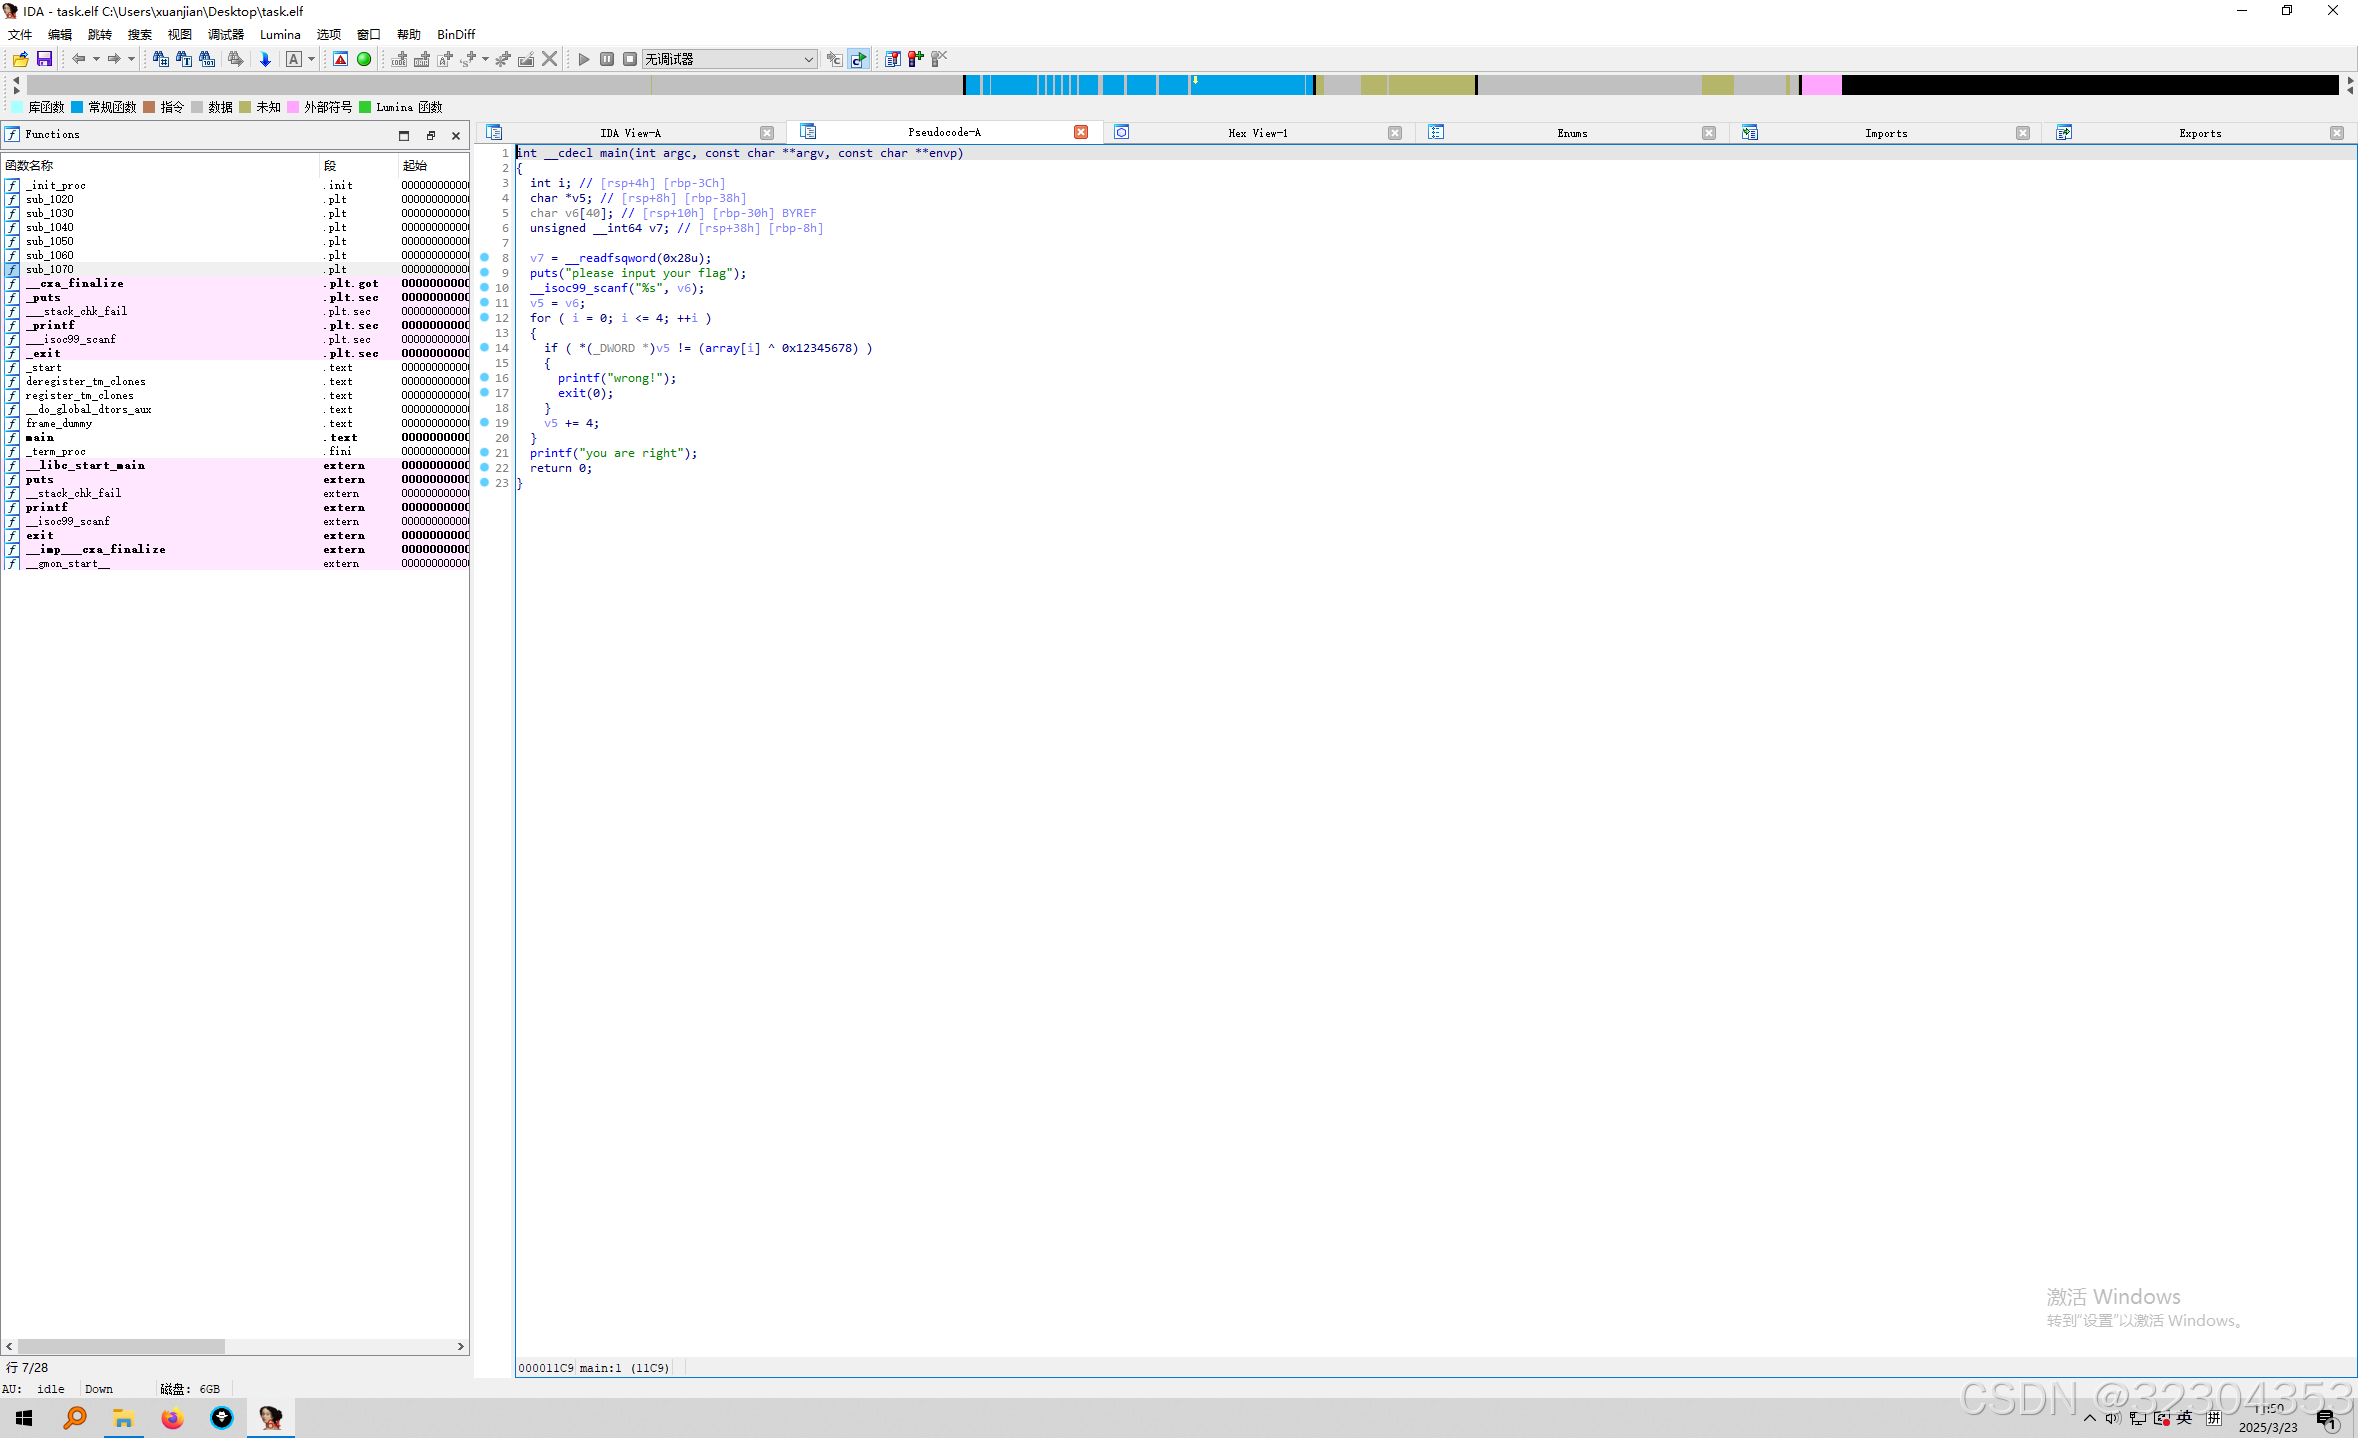Image resolution: width=2358 pixels, height=1438 pixels.
Task: Click the blue down-arrow jump icon
Action: click(x=265, y=59)
